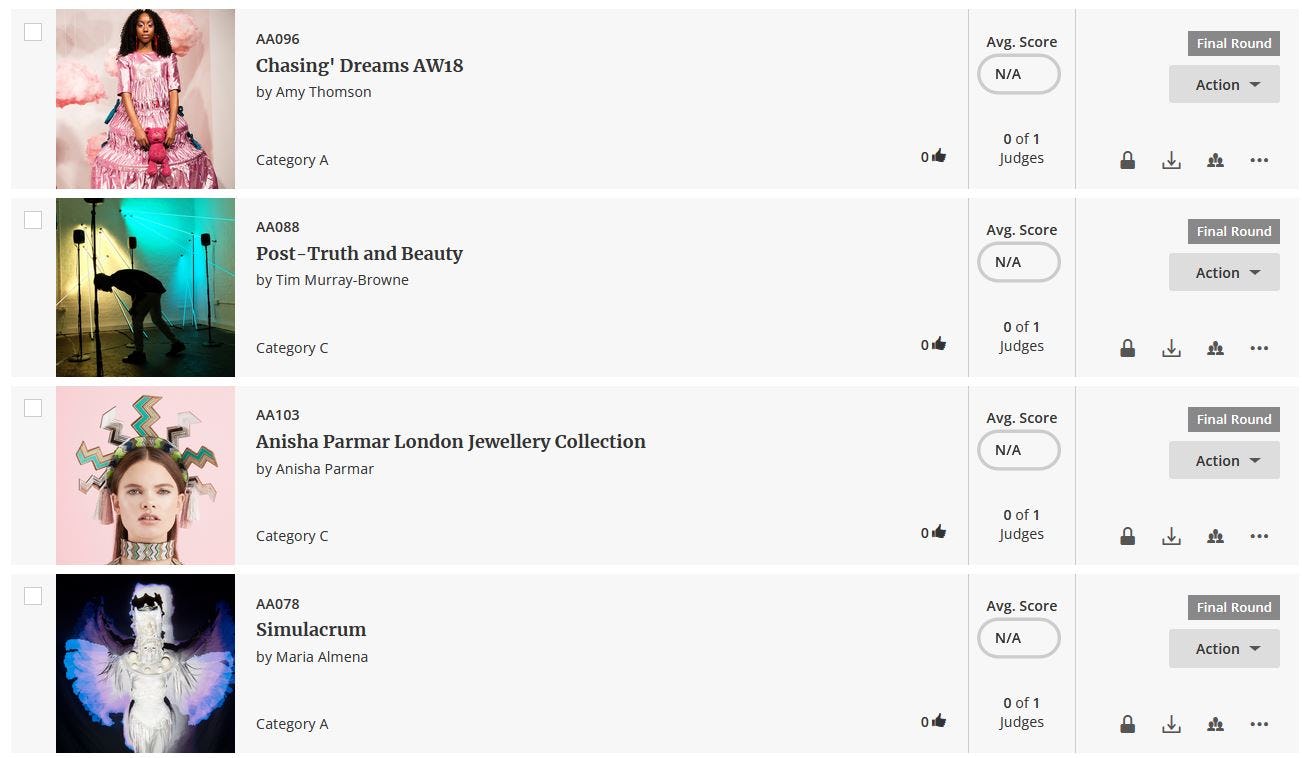The width and height of the screenshot is (1302, 758).
Task: Click Final Round badge on Post-Truth and Beauty
Action: pos(1234,231)
